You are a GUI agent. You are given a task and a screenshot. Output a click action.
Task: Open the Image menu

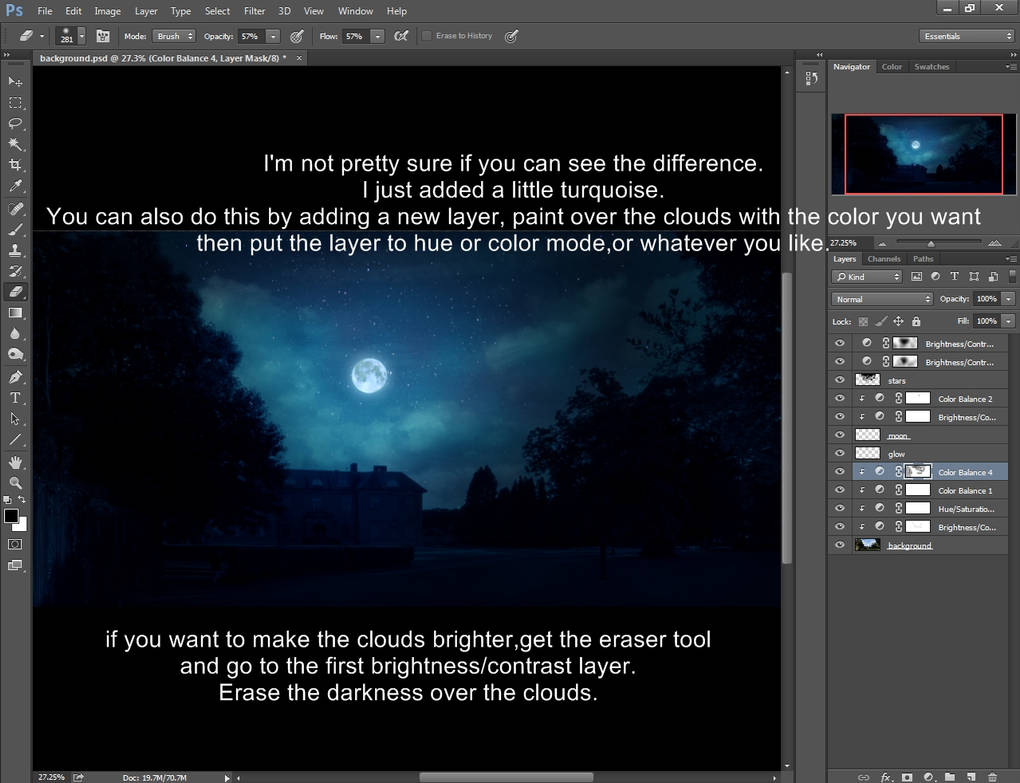(x=107, y=11)
